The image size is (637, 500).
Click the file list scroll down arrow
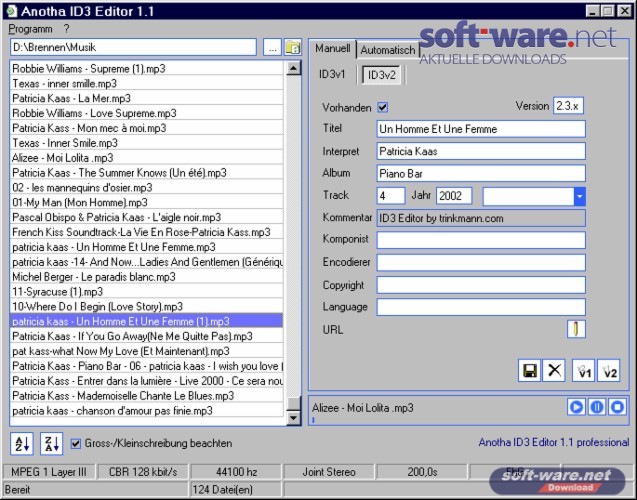tap(293, 418)
